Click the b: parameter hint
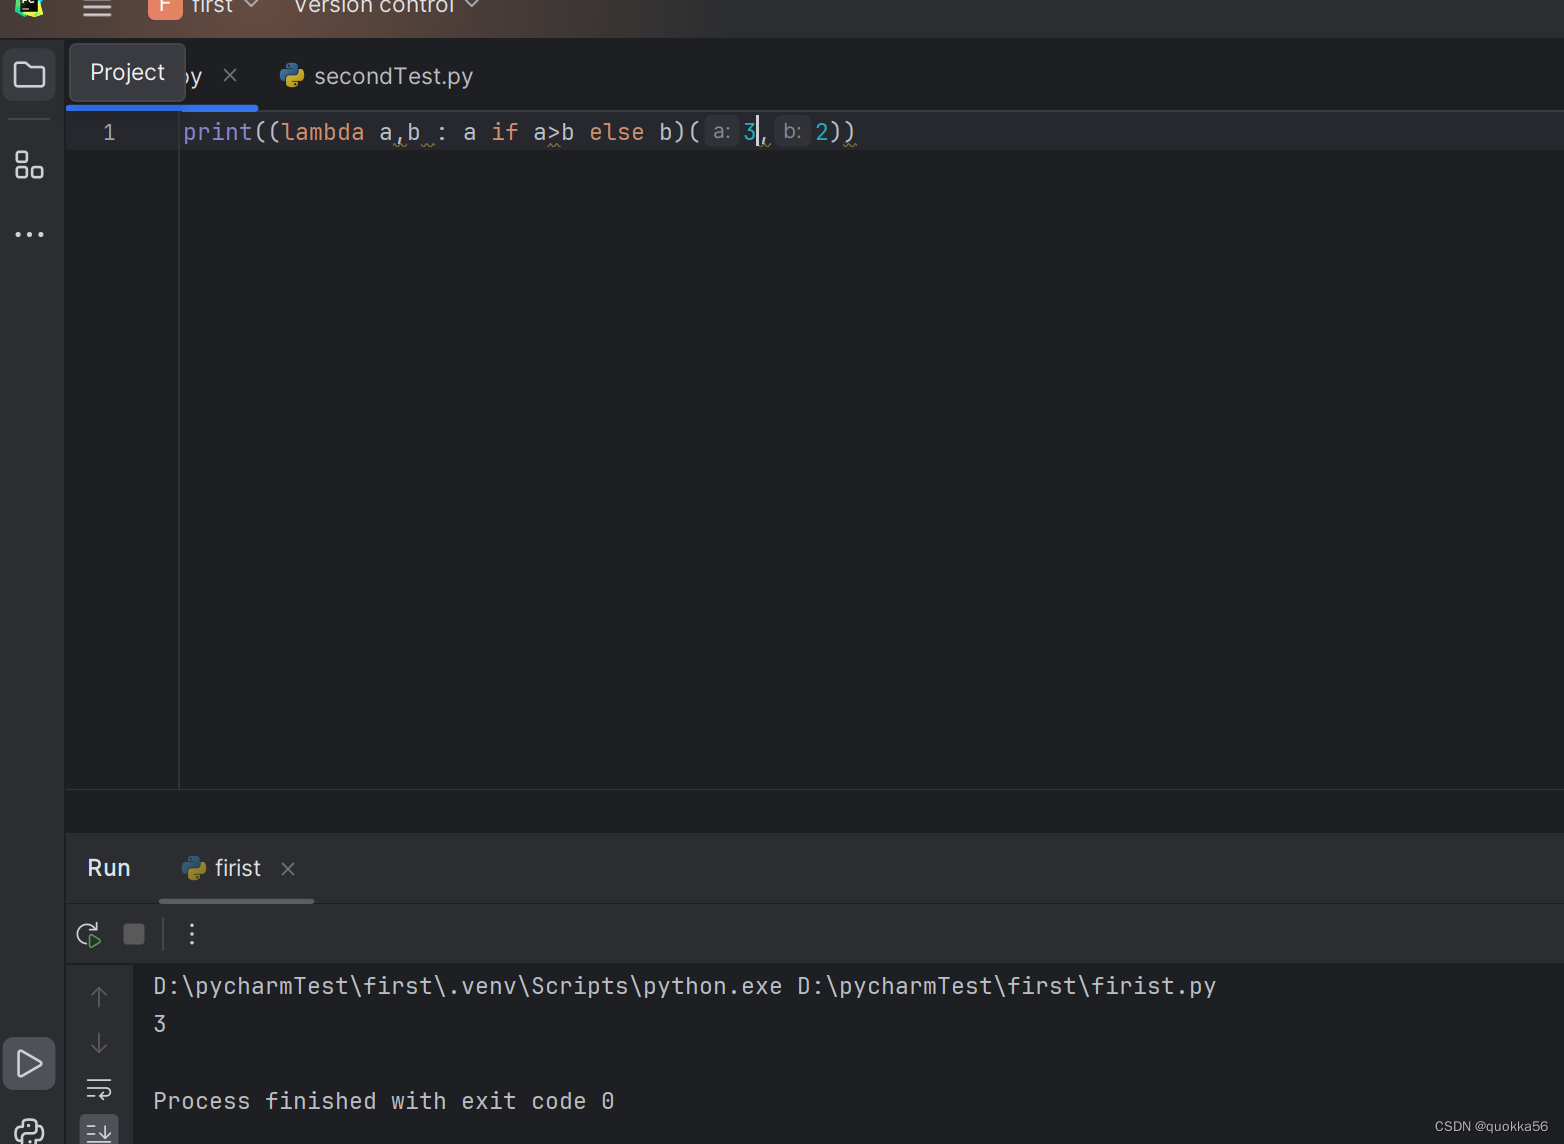1564x1144 pixels. pos(792,131)
